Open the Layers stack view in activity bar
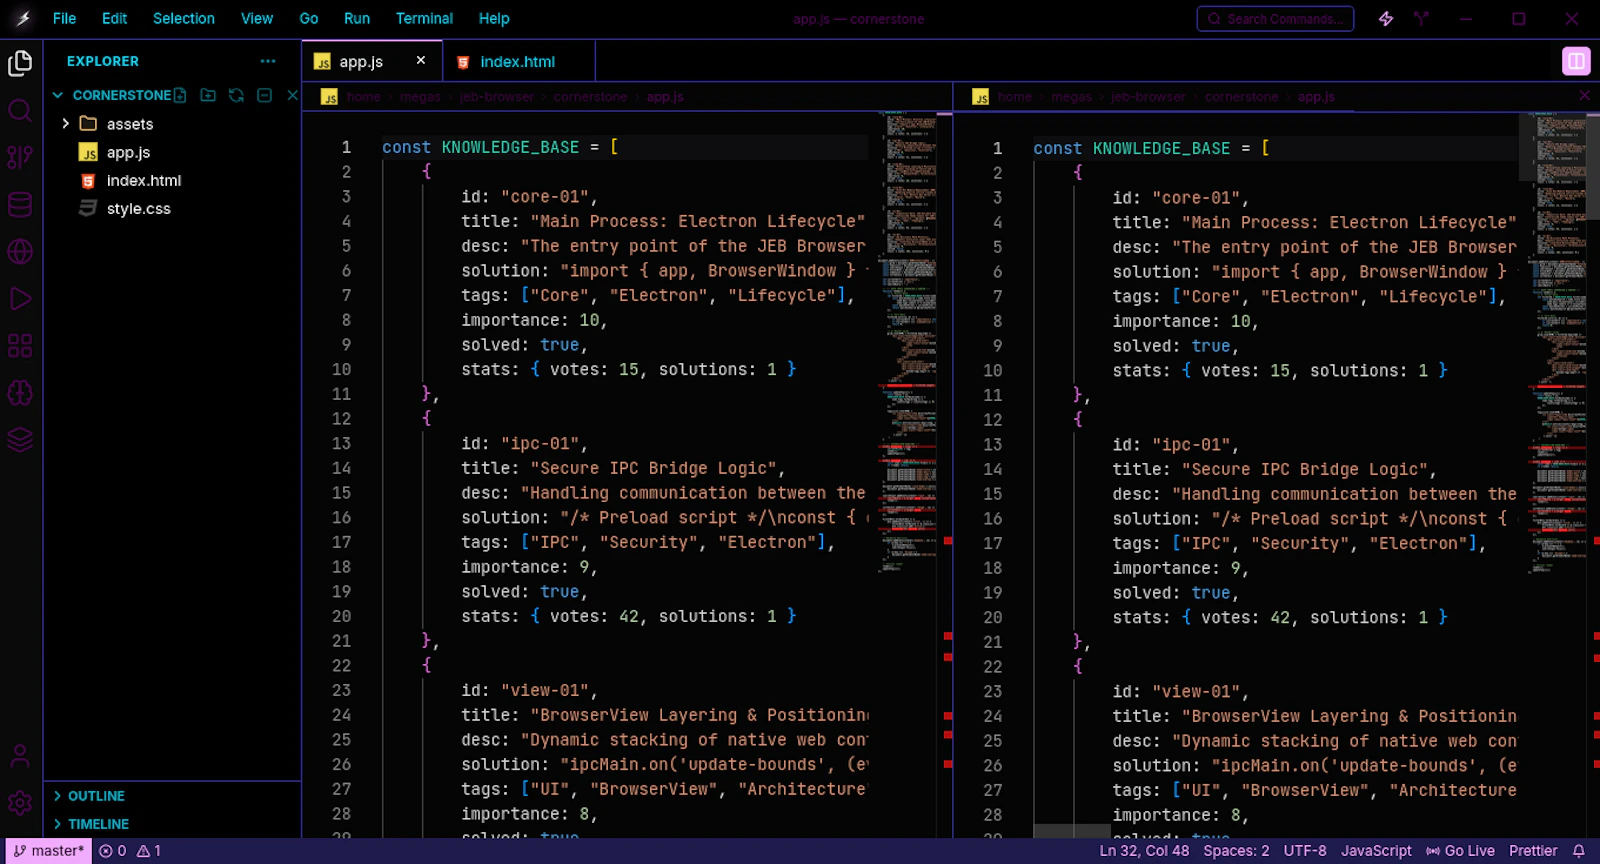Image resolution: width=1600 pixels, height=864 pixels. tap(20, 439)
